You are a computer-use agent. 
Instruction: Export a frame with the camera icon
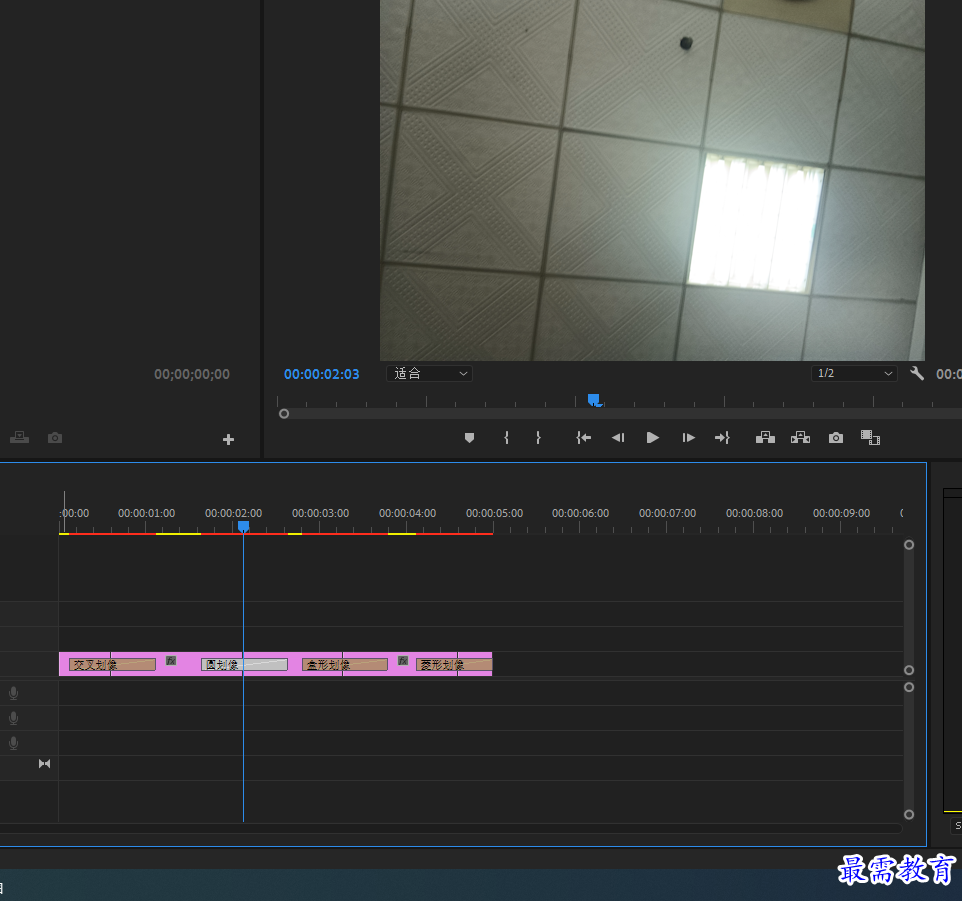coord(836,438)
